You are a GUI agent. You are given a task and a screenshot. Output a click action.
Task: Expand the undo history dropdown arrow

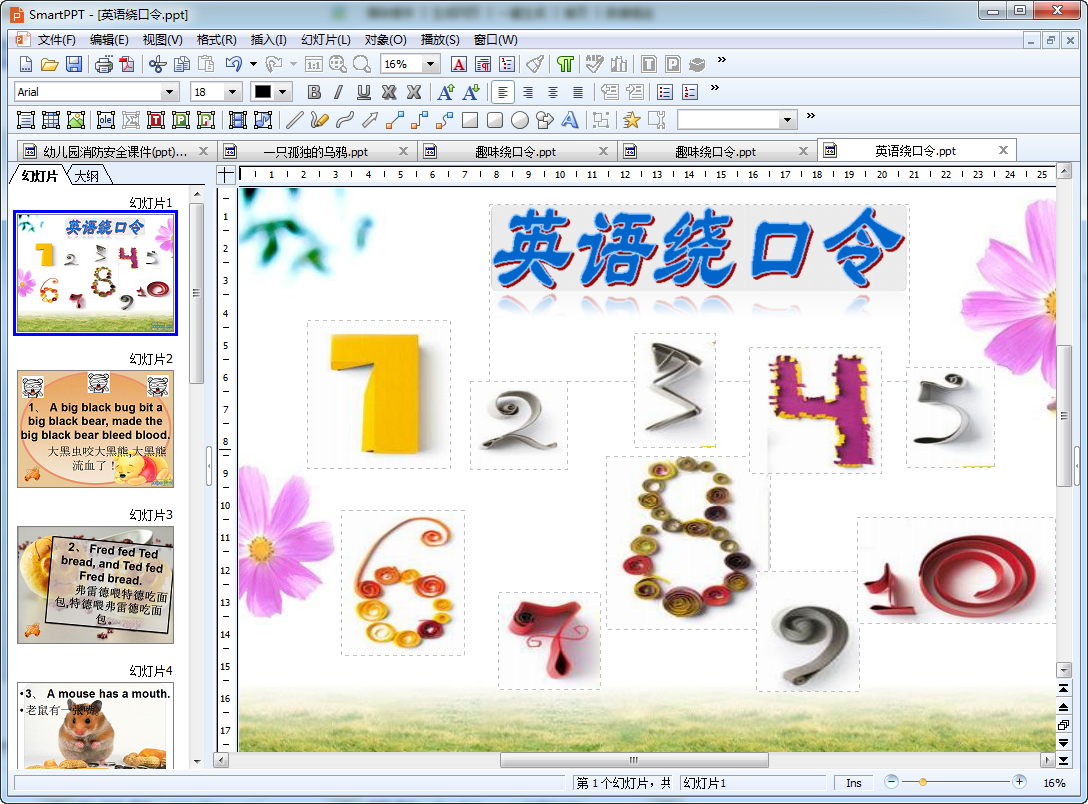(253, 65)
